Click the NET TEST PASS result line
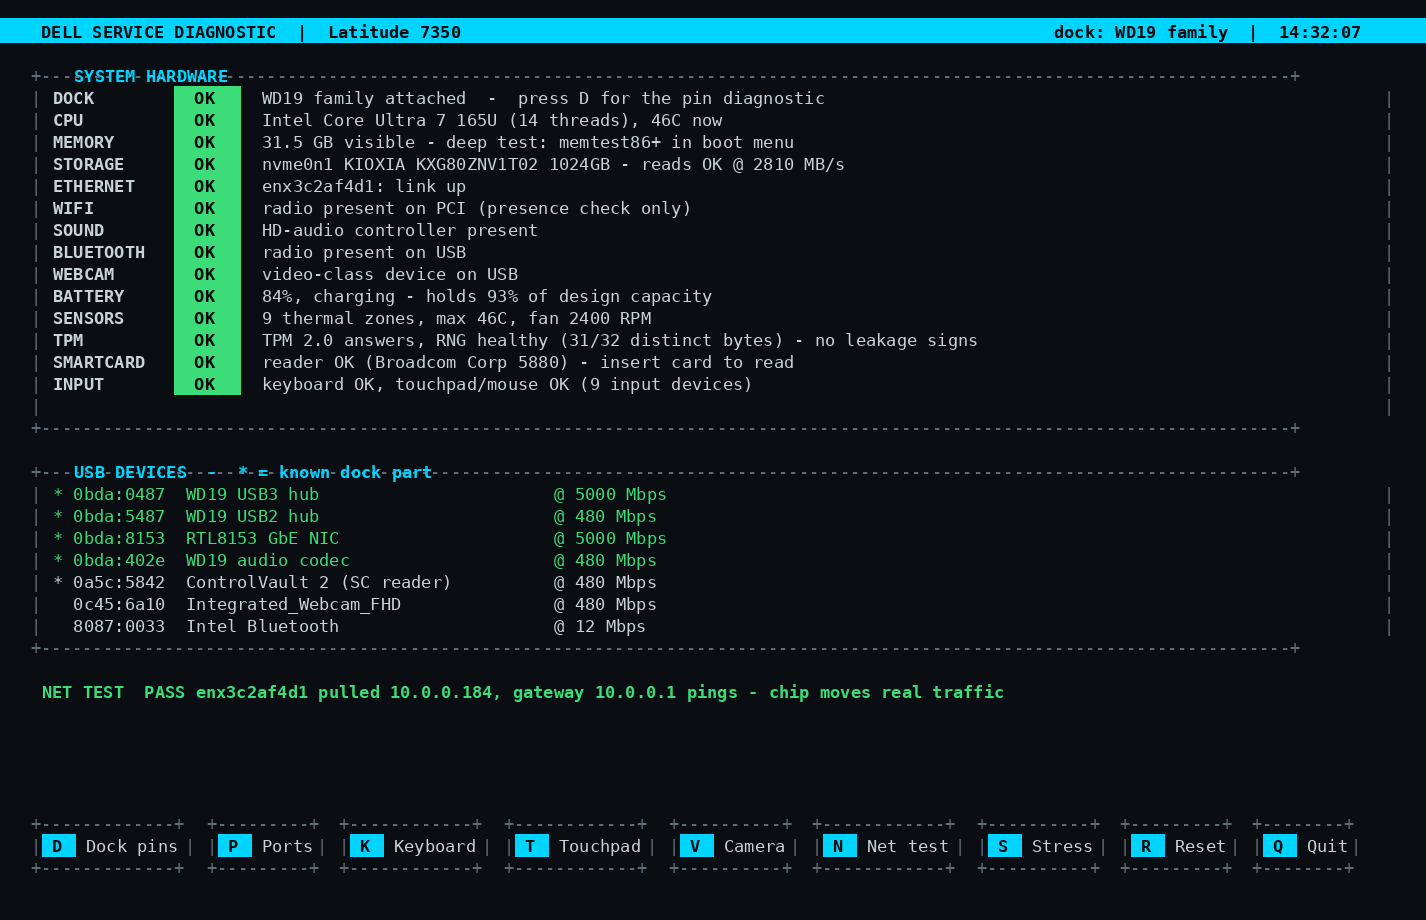1426x920 pixels. (x=523, y=692)
